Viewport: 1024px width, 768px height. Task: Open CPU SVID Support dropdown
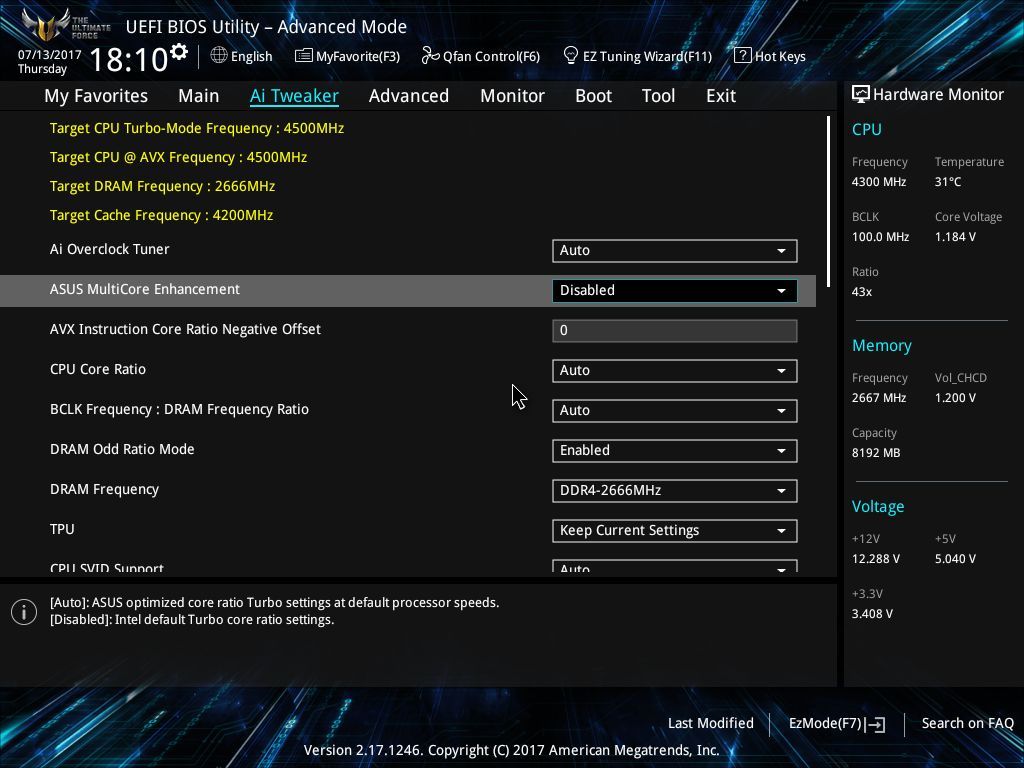coord(675,566)
